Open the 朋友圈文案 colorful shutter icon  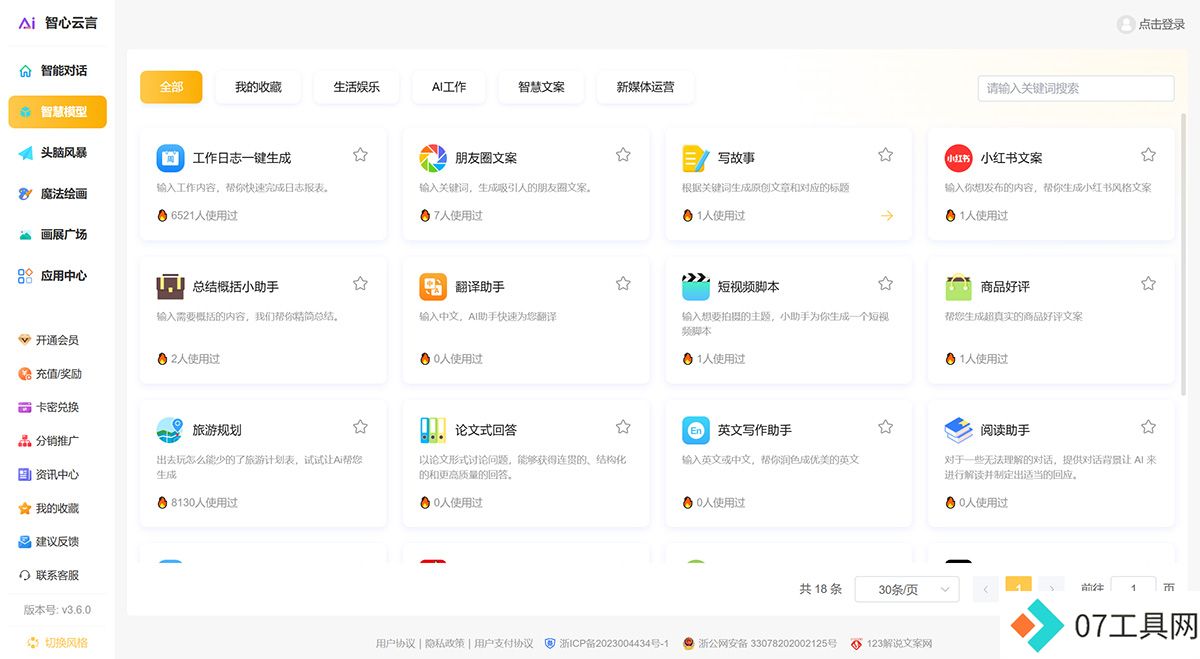click(433, 158)
